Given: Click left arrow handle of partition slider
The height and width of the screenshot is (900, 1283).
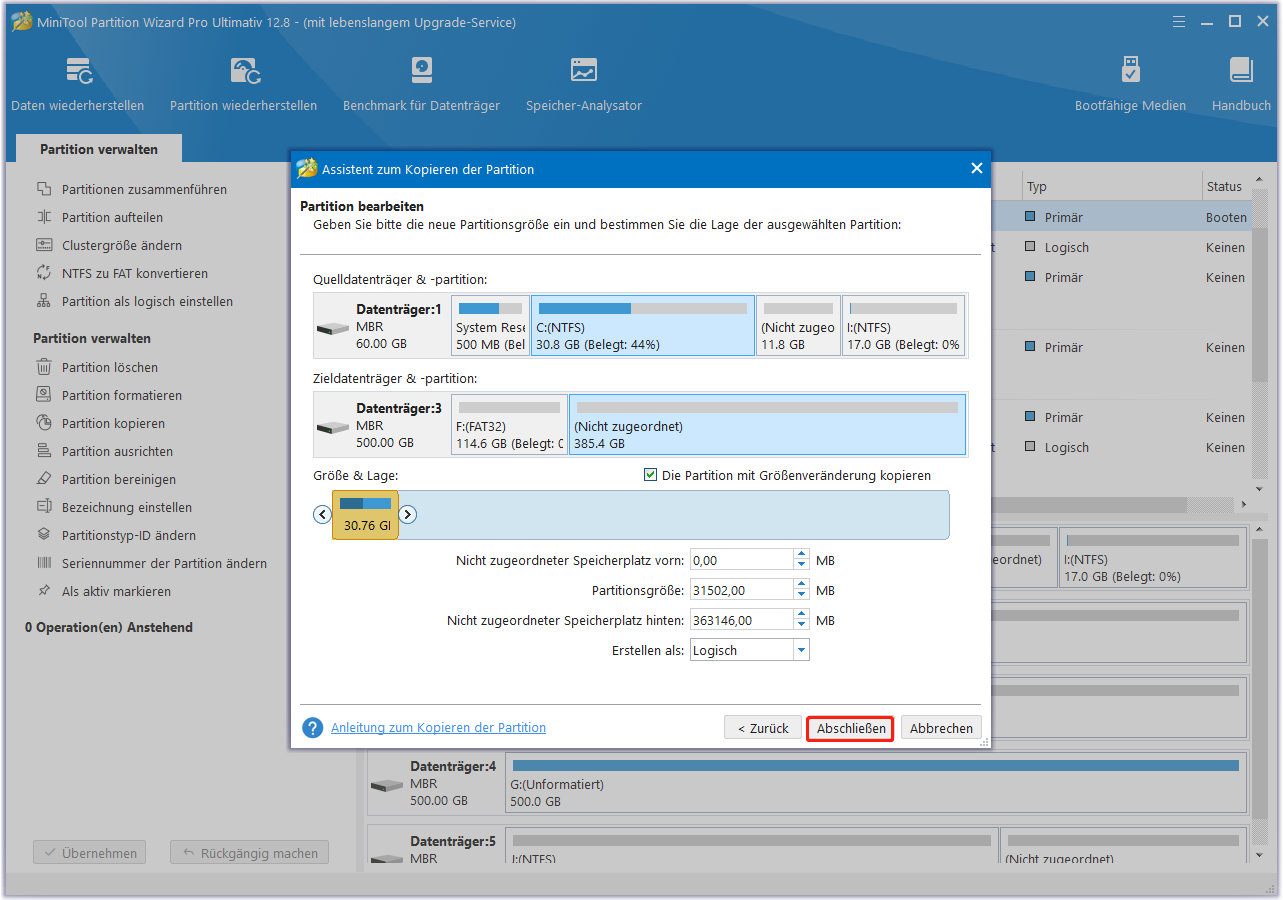Looking at the screenshot, I should pos(322,515).
